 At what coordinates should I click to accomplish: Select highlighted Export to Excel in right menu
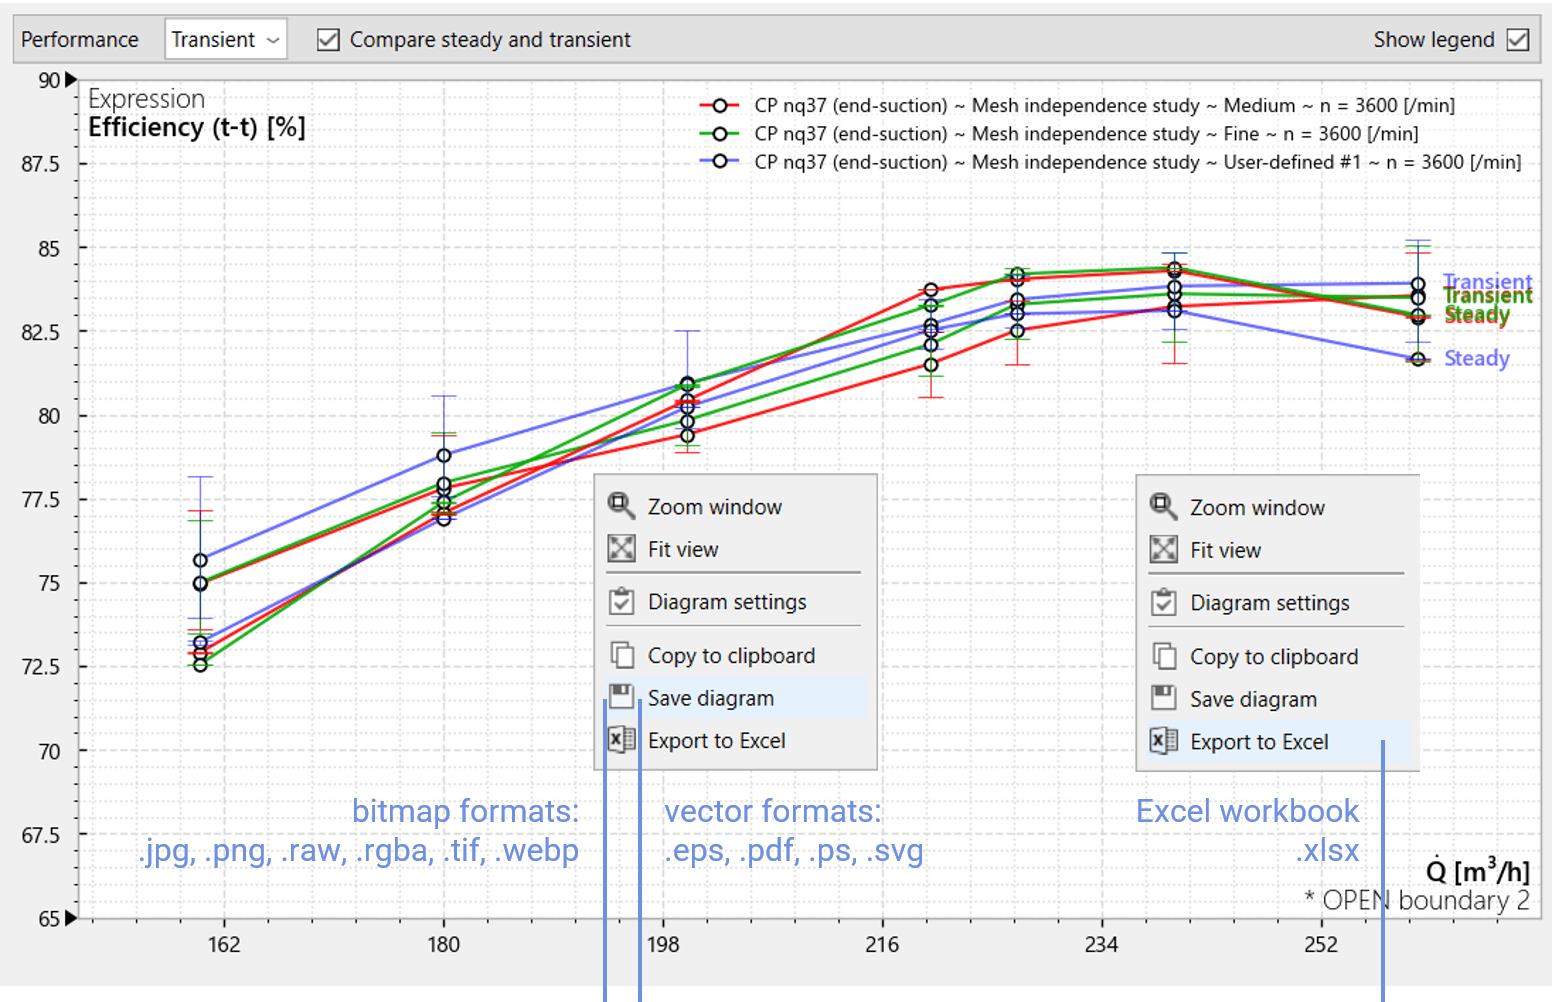[1278, 741]
